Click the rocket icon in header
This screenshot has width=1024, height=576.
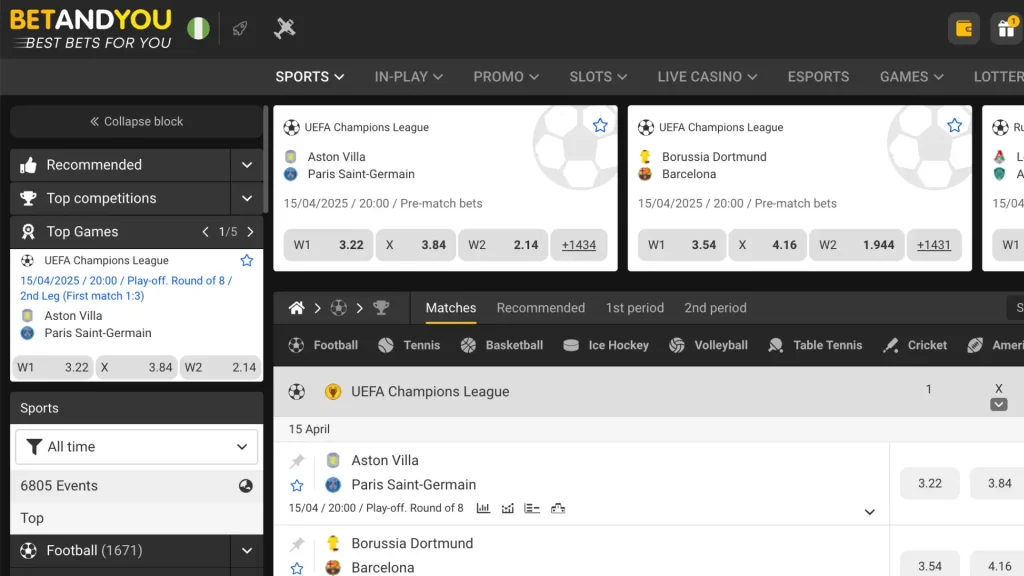point(240,28)
